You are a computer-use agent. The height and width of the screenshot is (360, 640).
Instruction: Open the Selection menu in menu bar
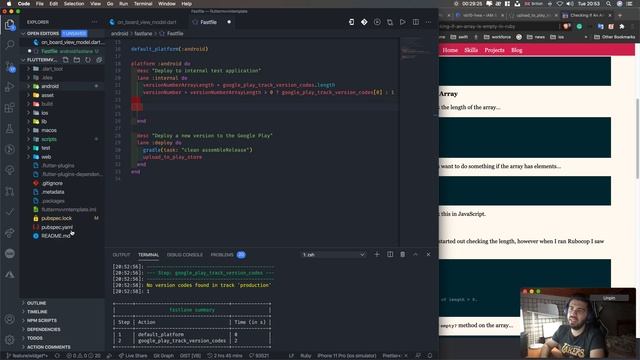pyautogui.click(x=73, y=4)
